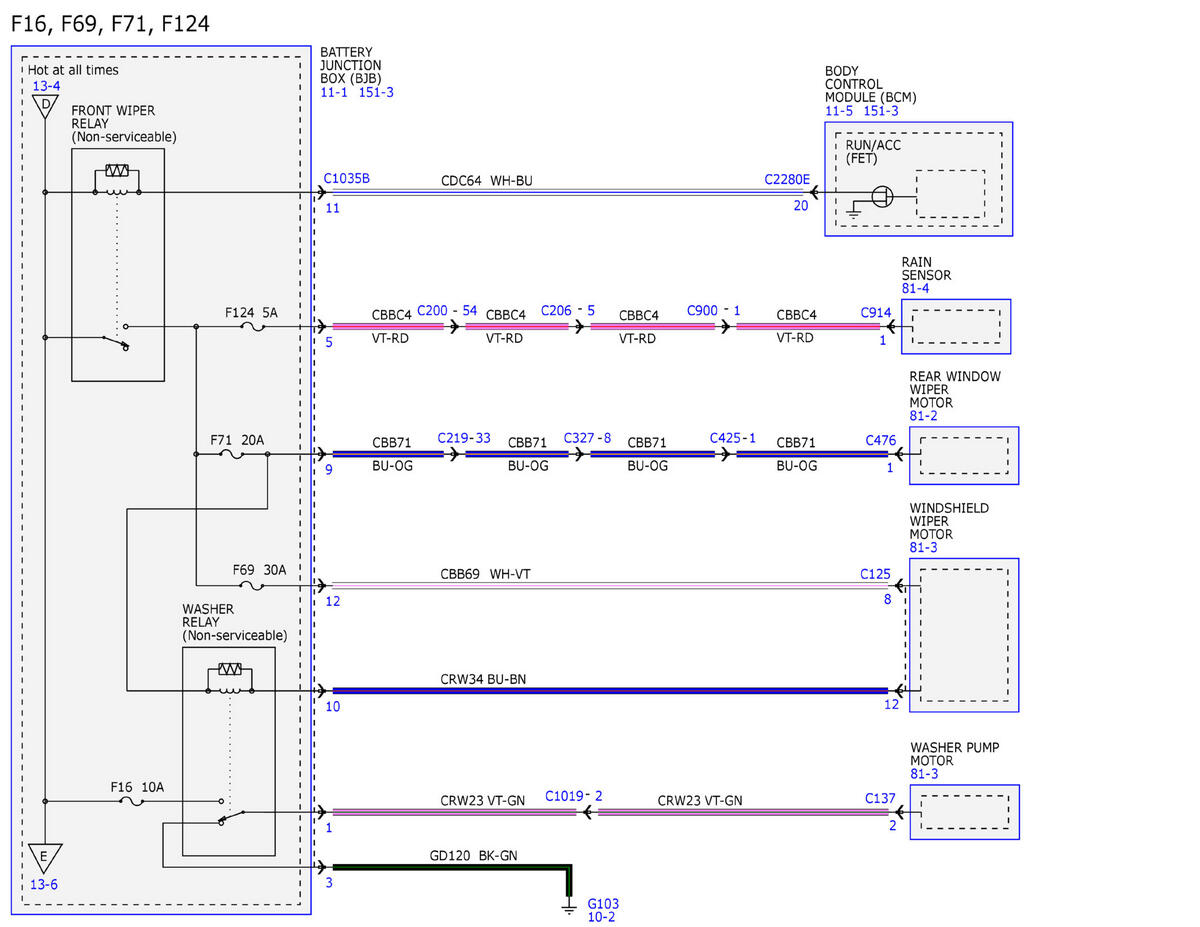
Task: Open connector C206 - 5 link
Action: [568, 311]
